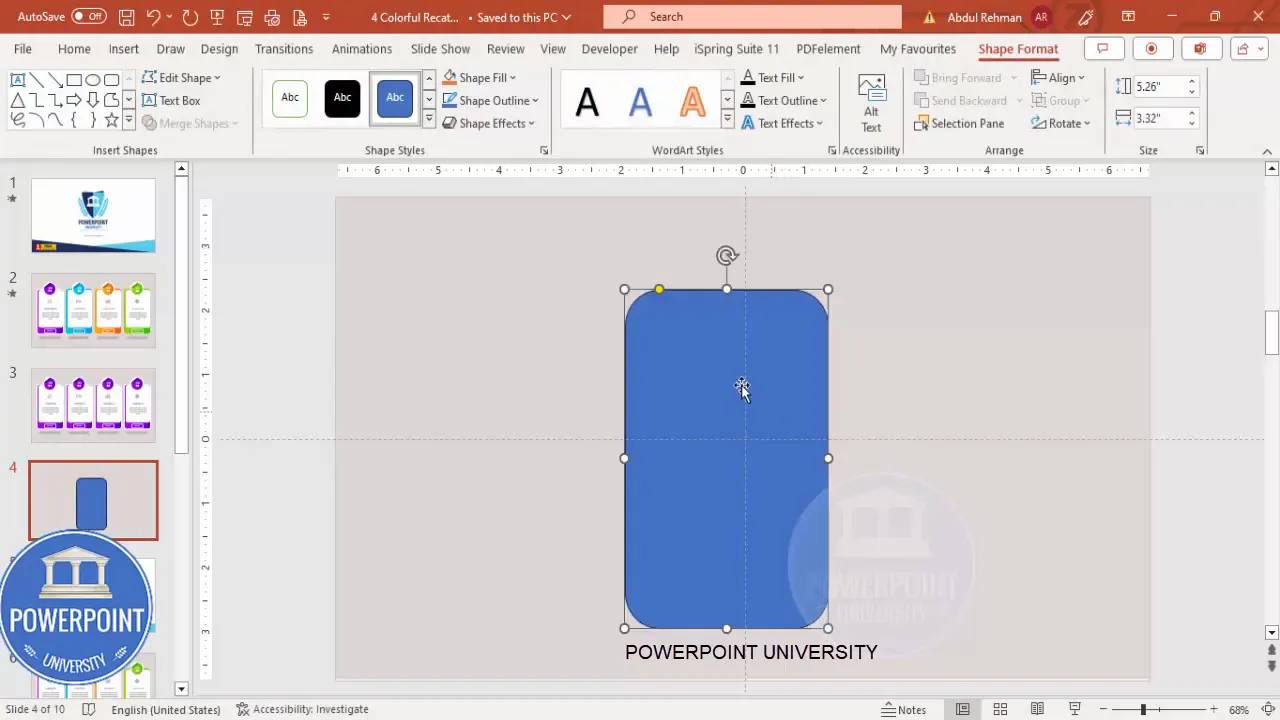Viewport: 1280px width, 720px height.
Task: Click the zoom slider in the status bar
Action: pos(1144,709)
